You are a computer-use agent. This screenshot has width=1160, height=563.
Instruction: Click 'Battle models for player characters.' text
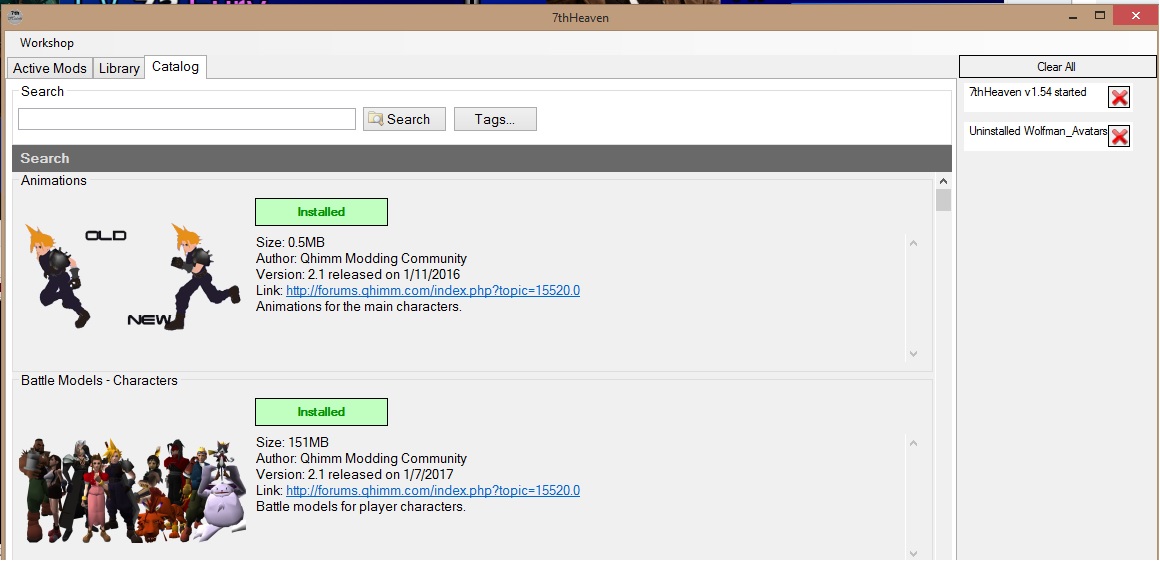[x=361, y=507]
